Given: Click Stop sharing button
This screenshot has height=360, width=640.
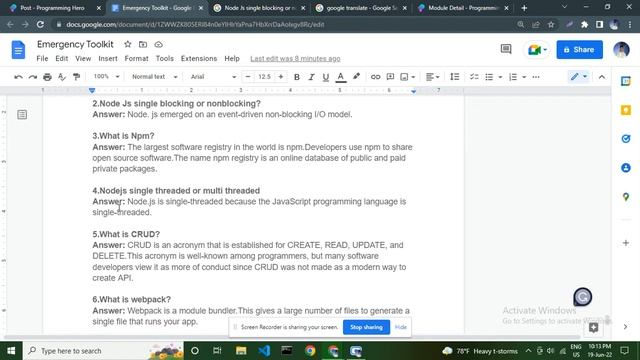Looking at the screenshot, I should 366,327.
